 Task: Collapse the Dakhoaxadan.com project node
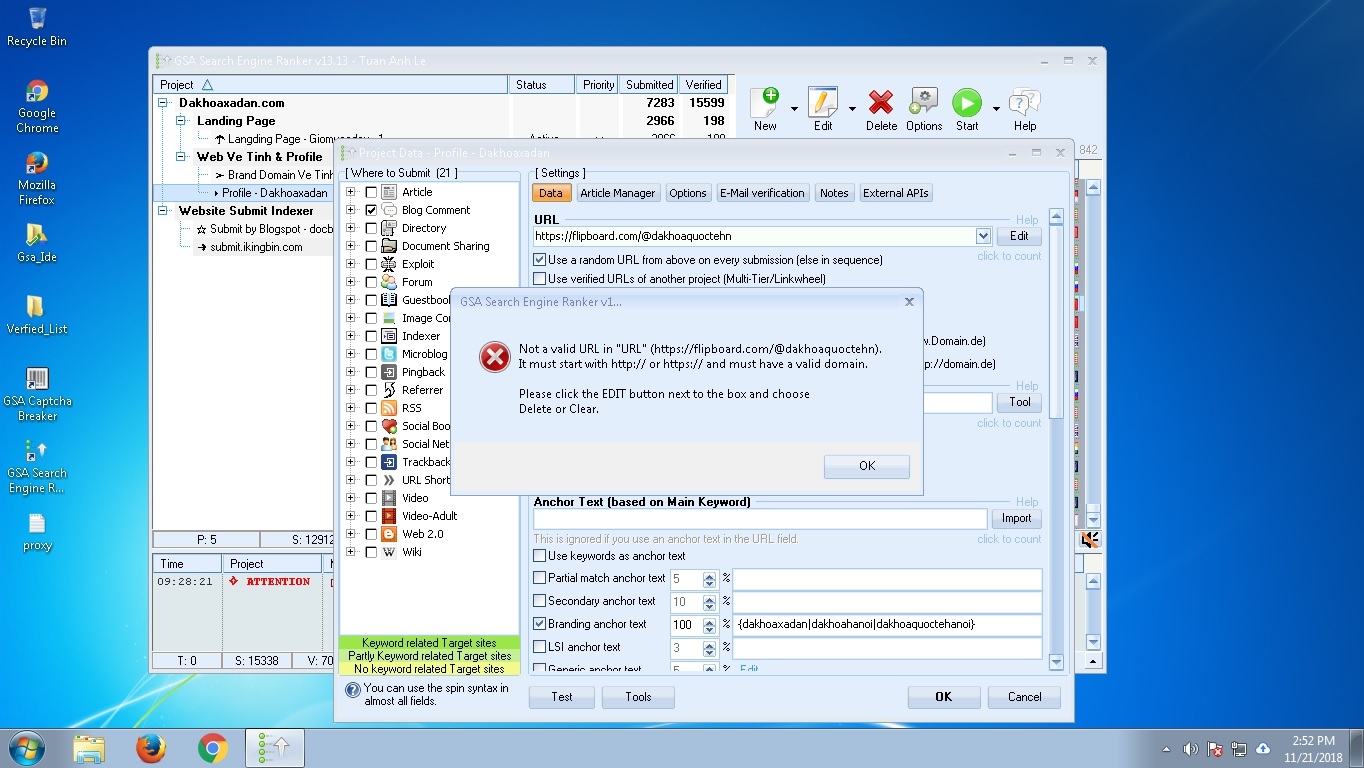coord(164,103)
